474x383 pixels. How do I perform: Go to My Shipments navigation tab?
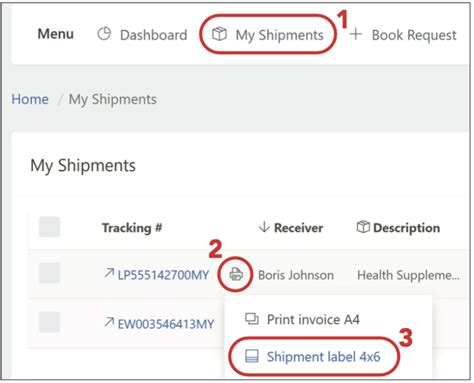pyautogui.click(x=268, y=35)
